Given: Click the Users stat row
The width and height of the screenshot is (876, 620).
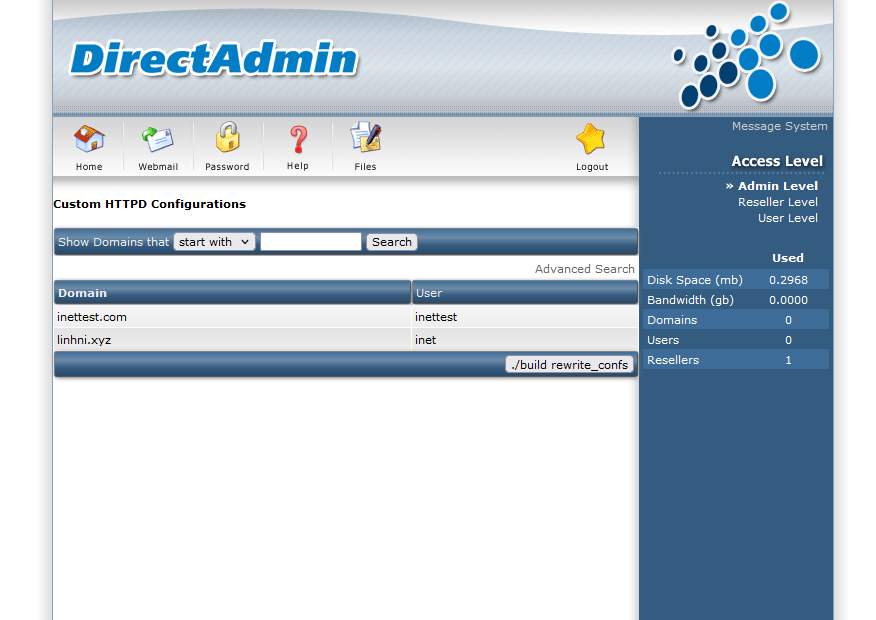Looking at the screenshot, I should point(736,340).
